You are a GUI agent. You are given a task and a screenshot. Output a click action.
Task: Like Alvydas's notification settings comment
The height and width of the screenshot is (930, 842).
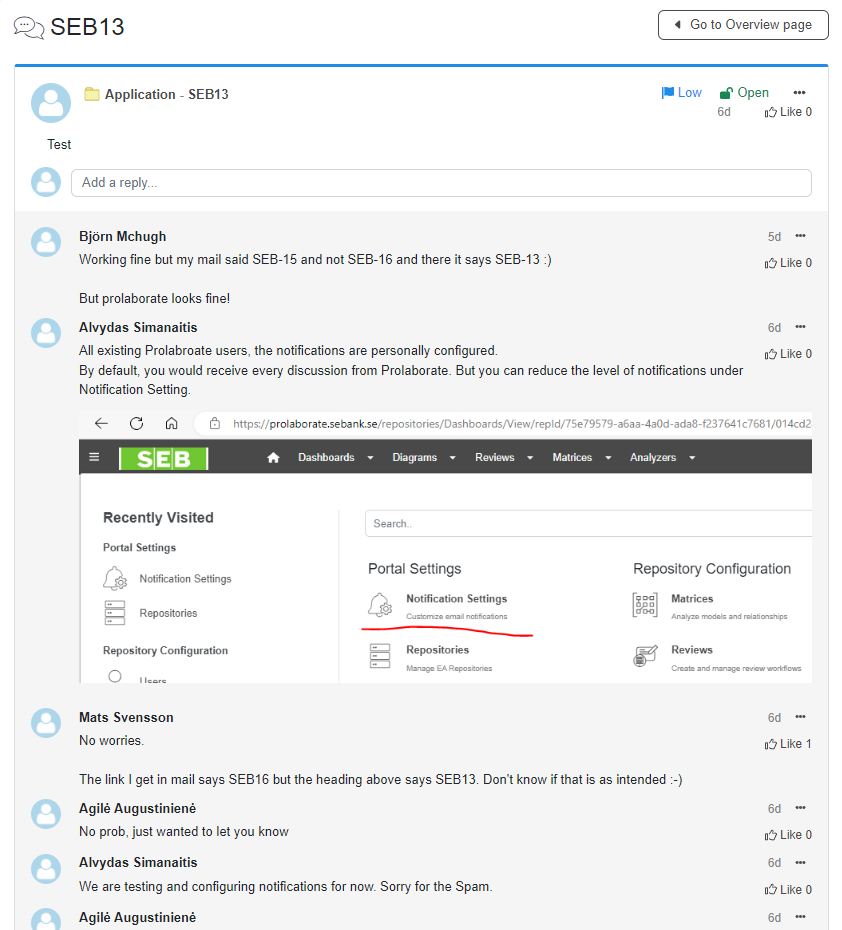(x=788, y=354)
